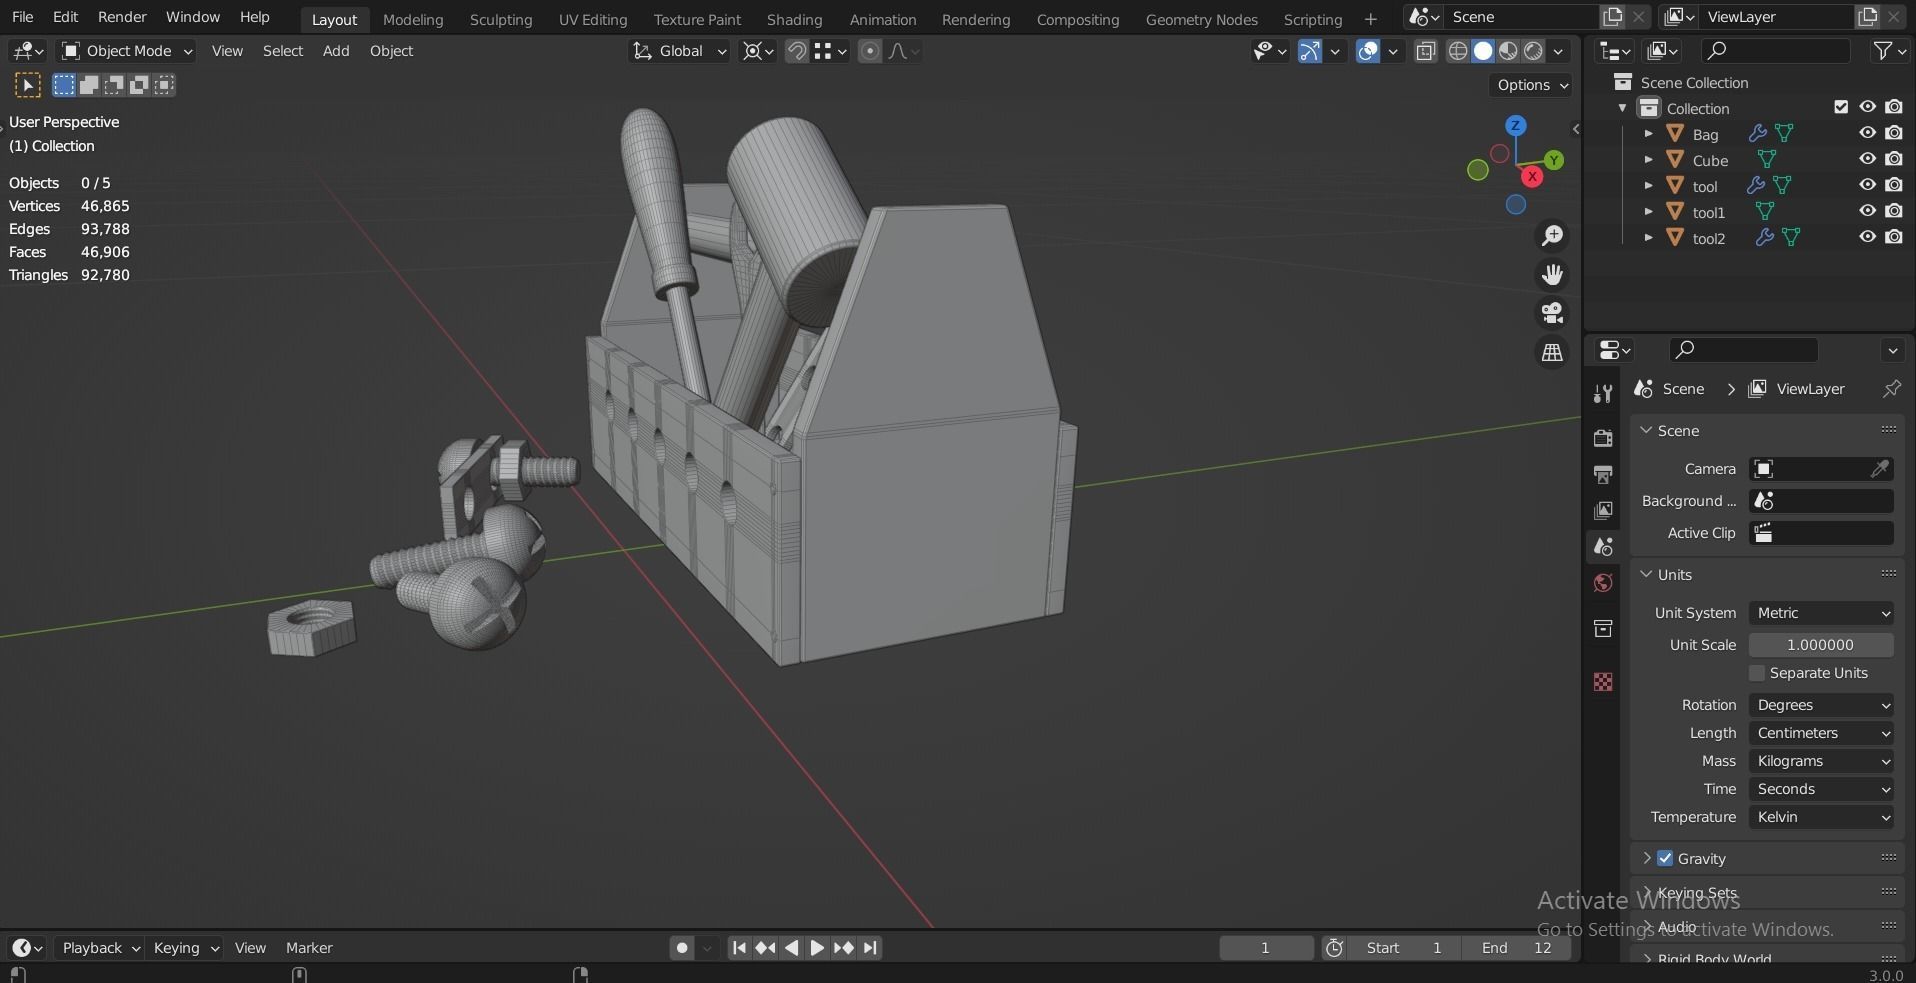Click the Marker menu in timeline
This screenshot has width=1916, height=983.
click(309, 948)
